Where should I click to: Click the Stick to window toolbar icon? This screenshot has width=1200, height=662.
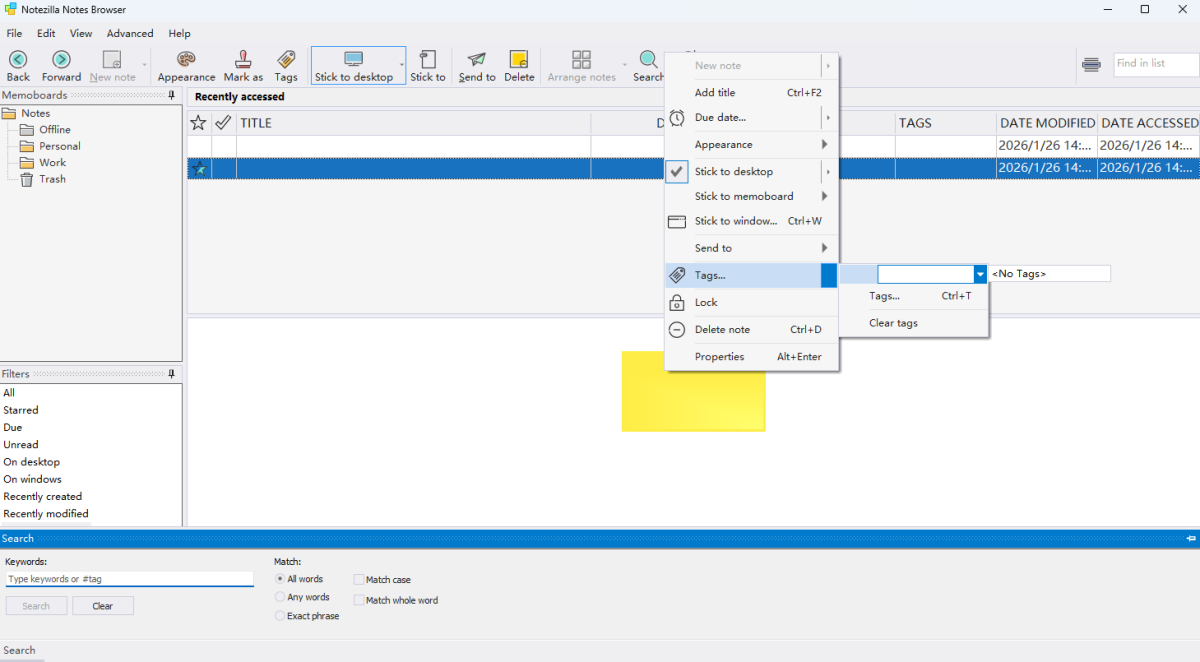pyautogui.click(x=428, y=60)
